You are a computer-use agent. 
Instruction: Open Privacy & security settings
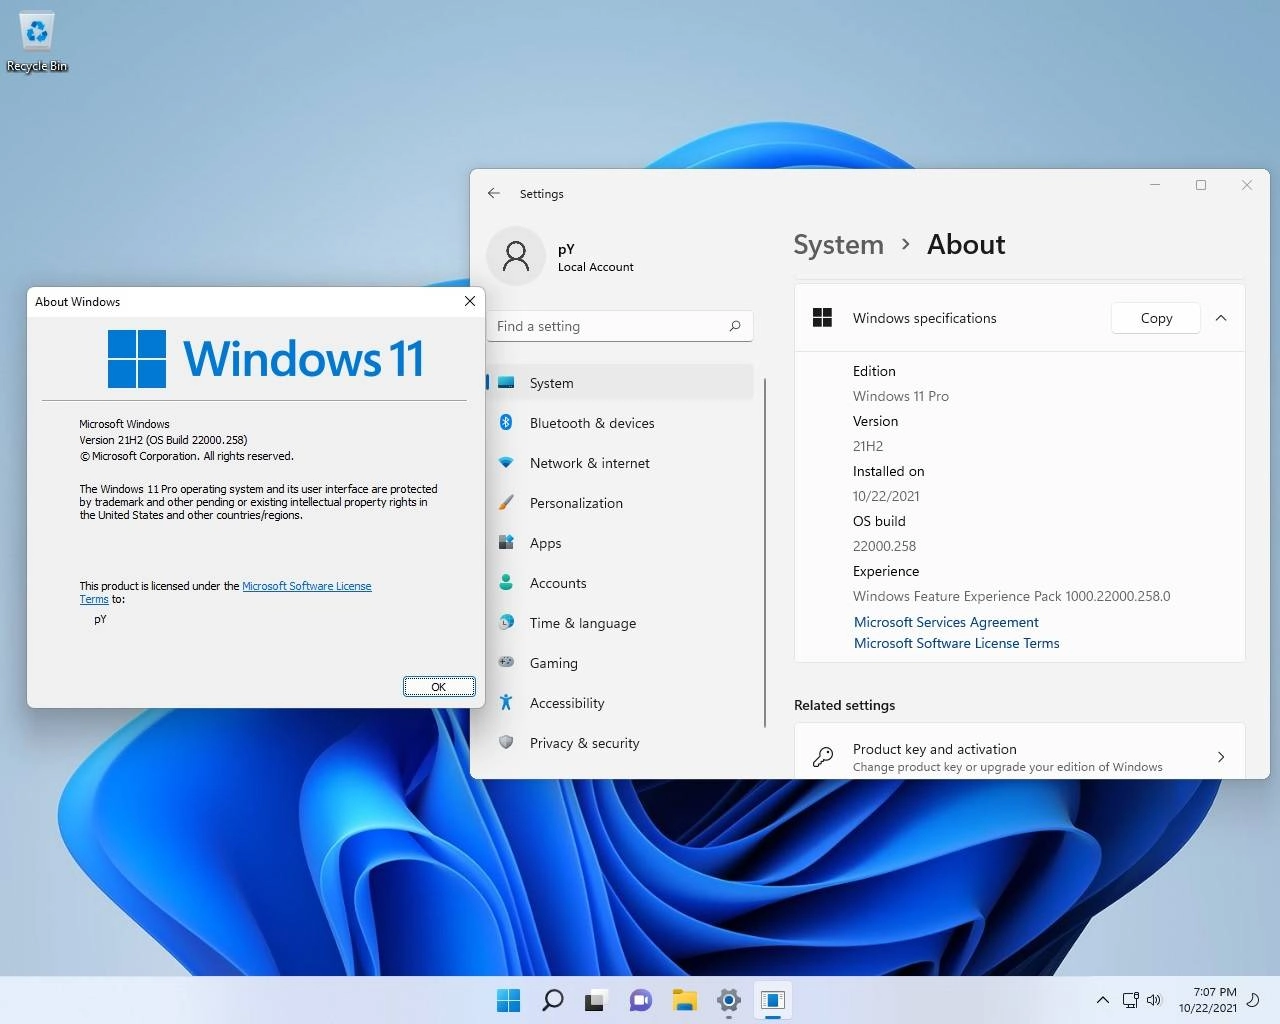point(620,743)
